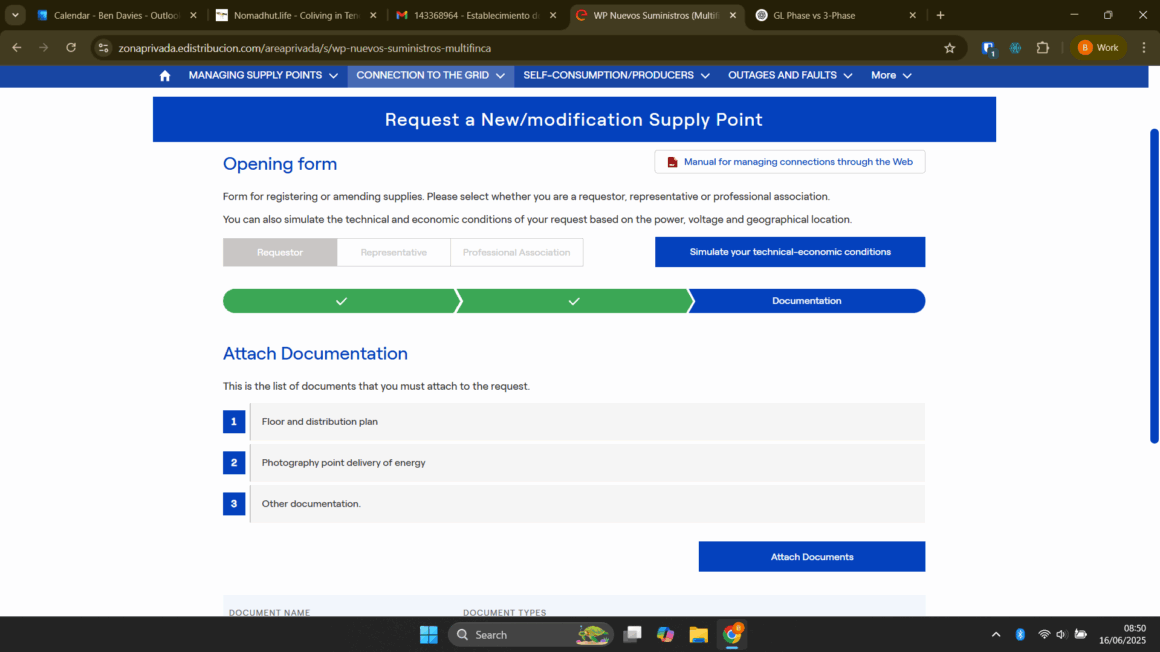Screen dimensions: 1160x652
Task: Open the Manual for managing connections link
Action: pyautogui.click(x=789, y=162)
